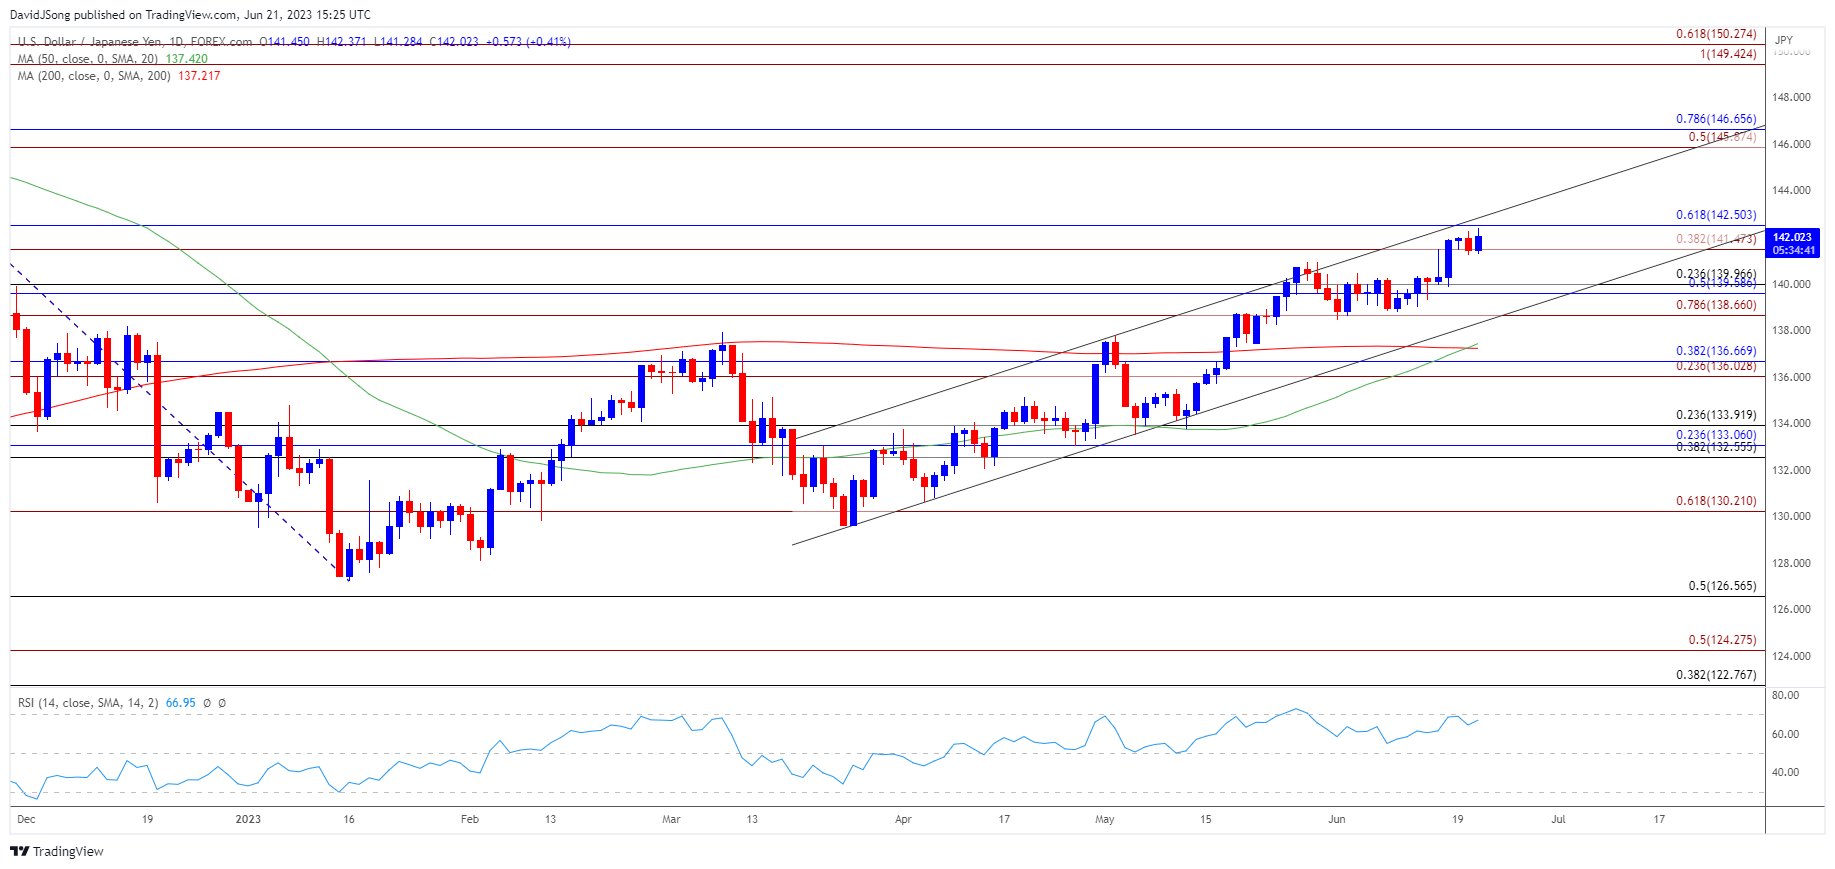
Task: Click the daily change +0.573 (+0.41%)
Action: click(528, 42)
